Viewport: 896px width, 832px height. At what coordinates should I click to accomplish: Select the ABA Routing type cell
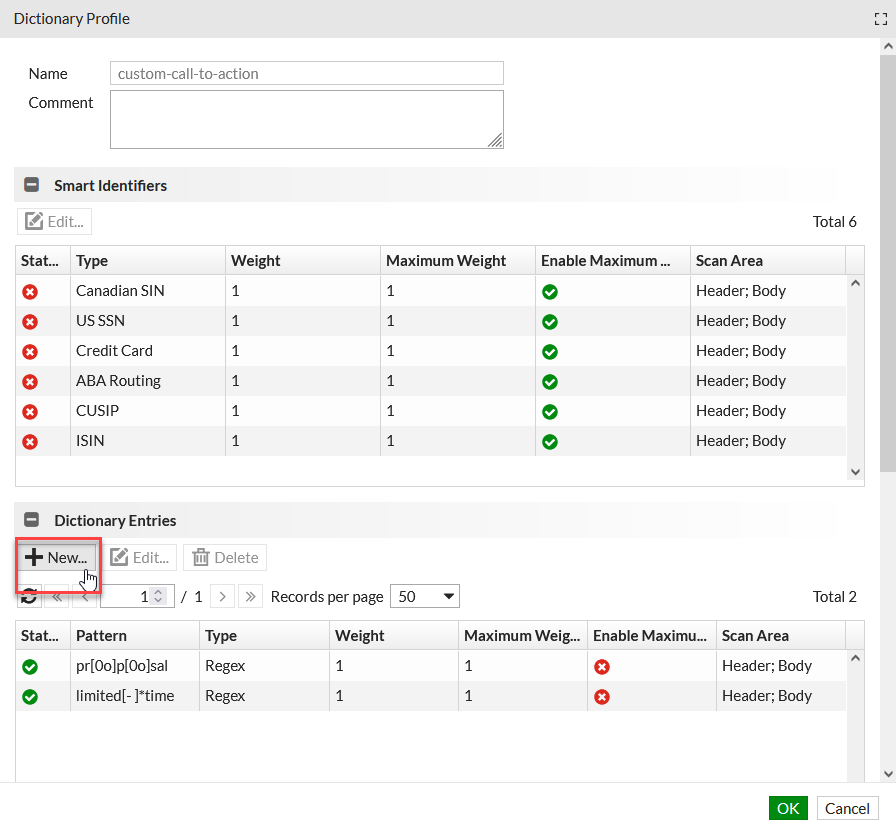(x=148, y=381)
